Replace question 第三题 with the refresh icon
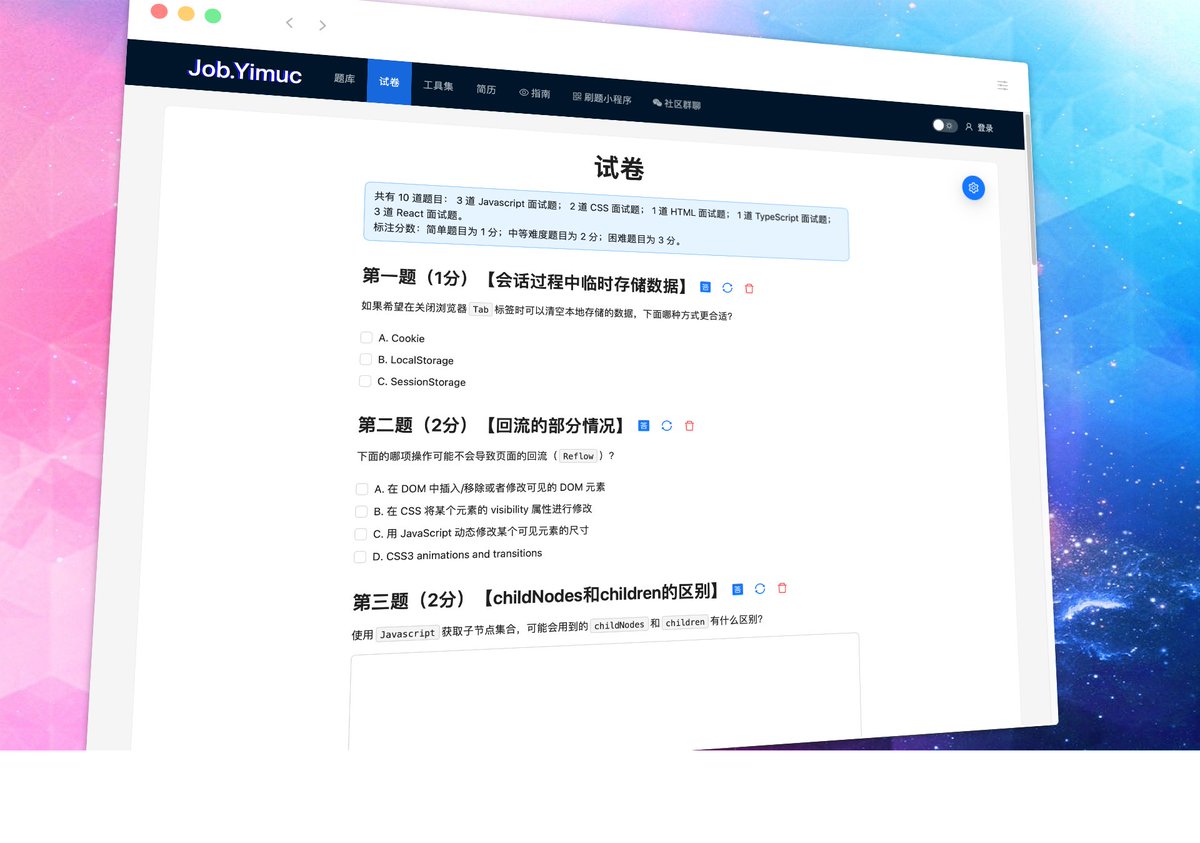 760,589
